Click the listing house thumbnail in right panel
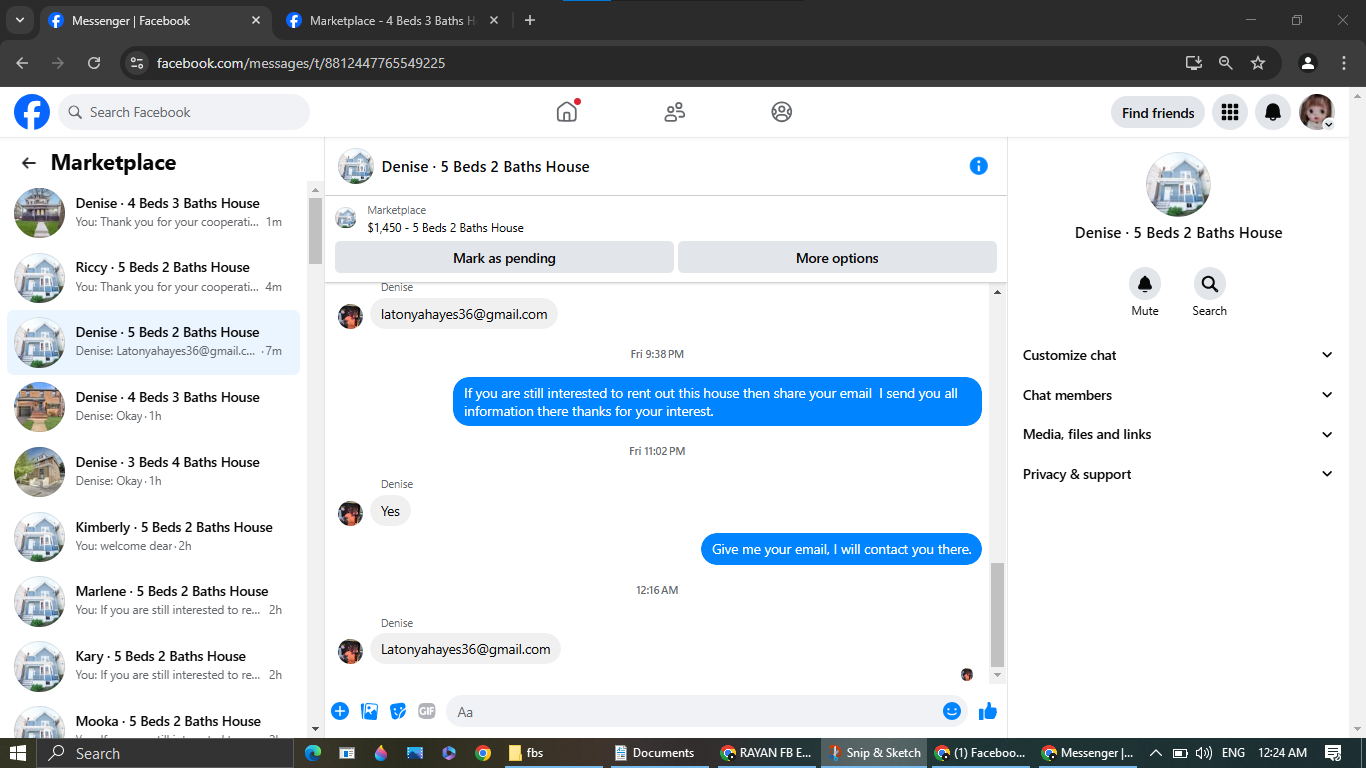This screenshot has height=768, width=1366. tap(1178, 184)
